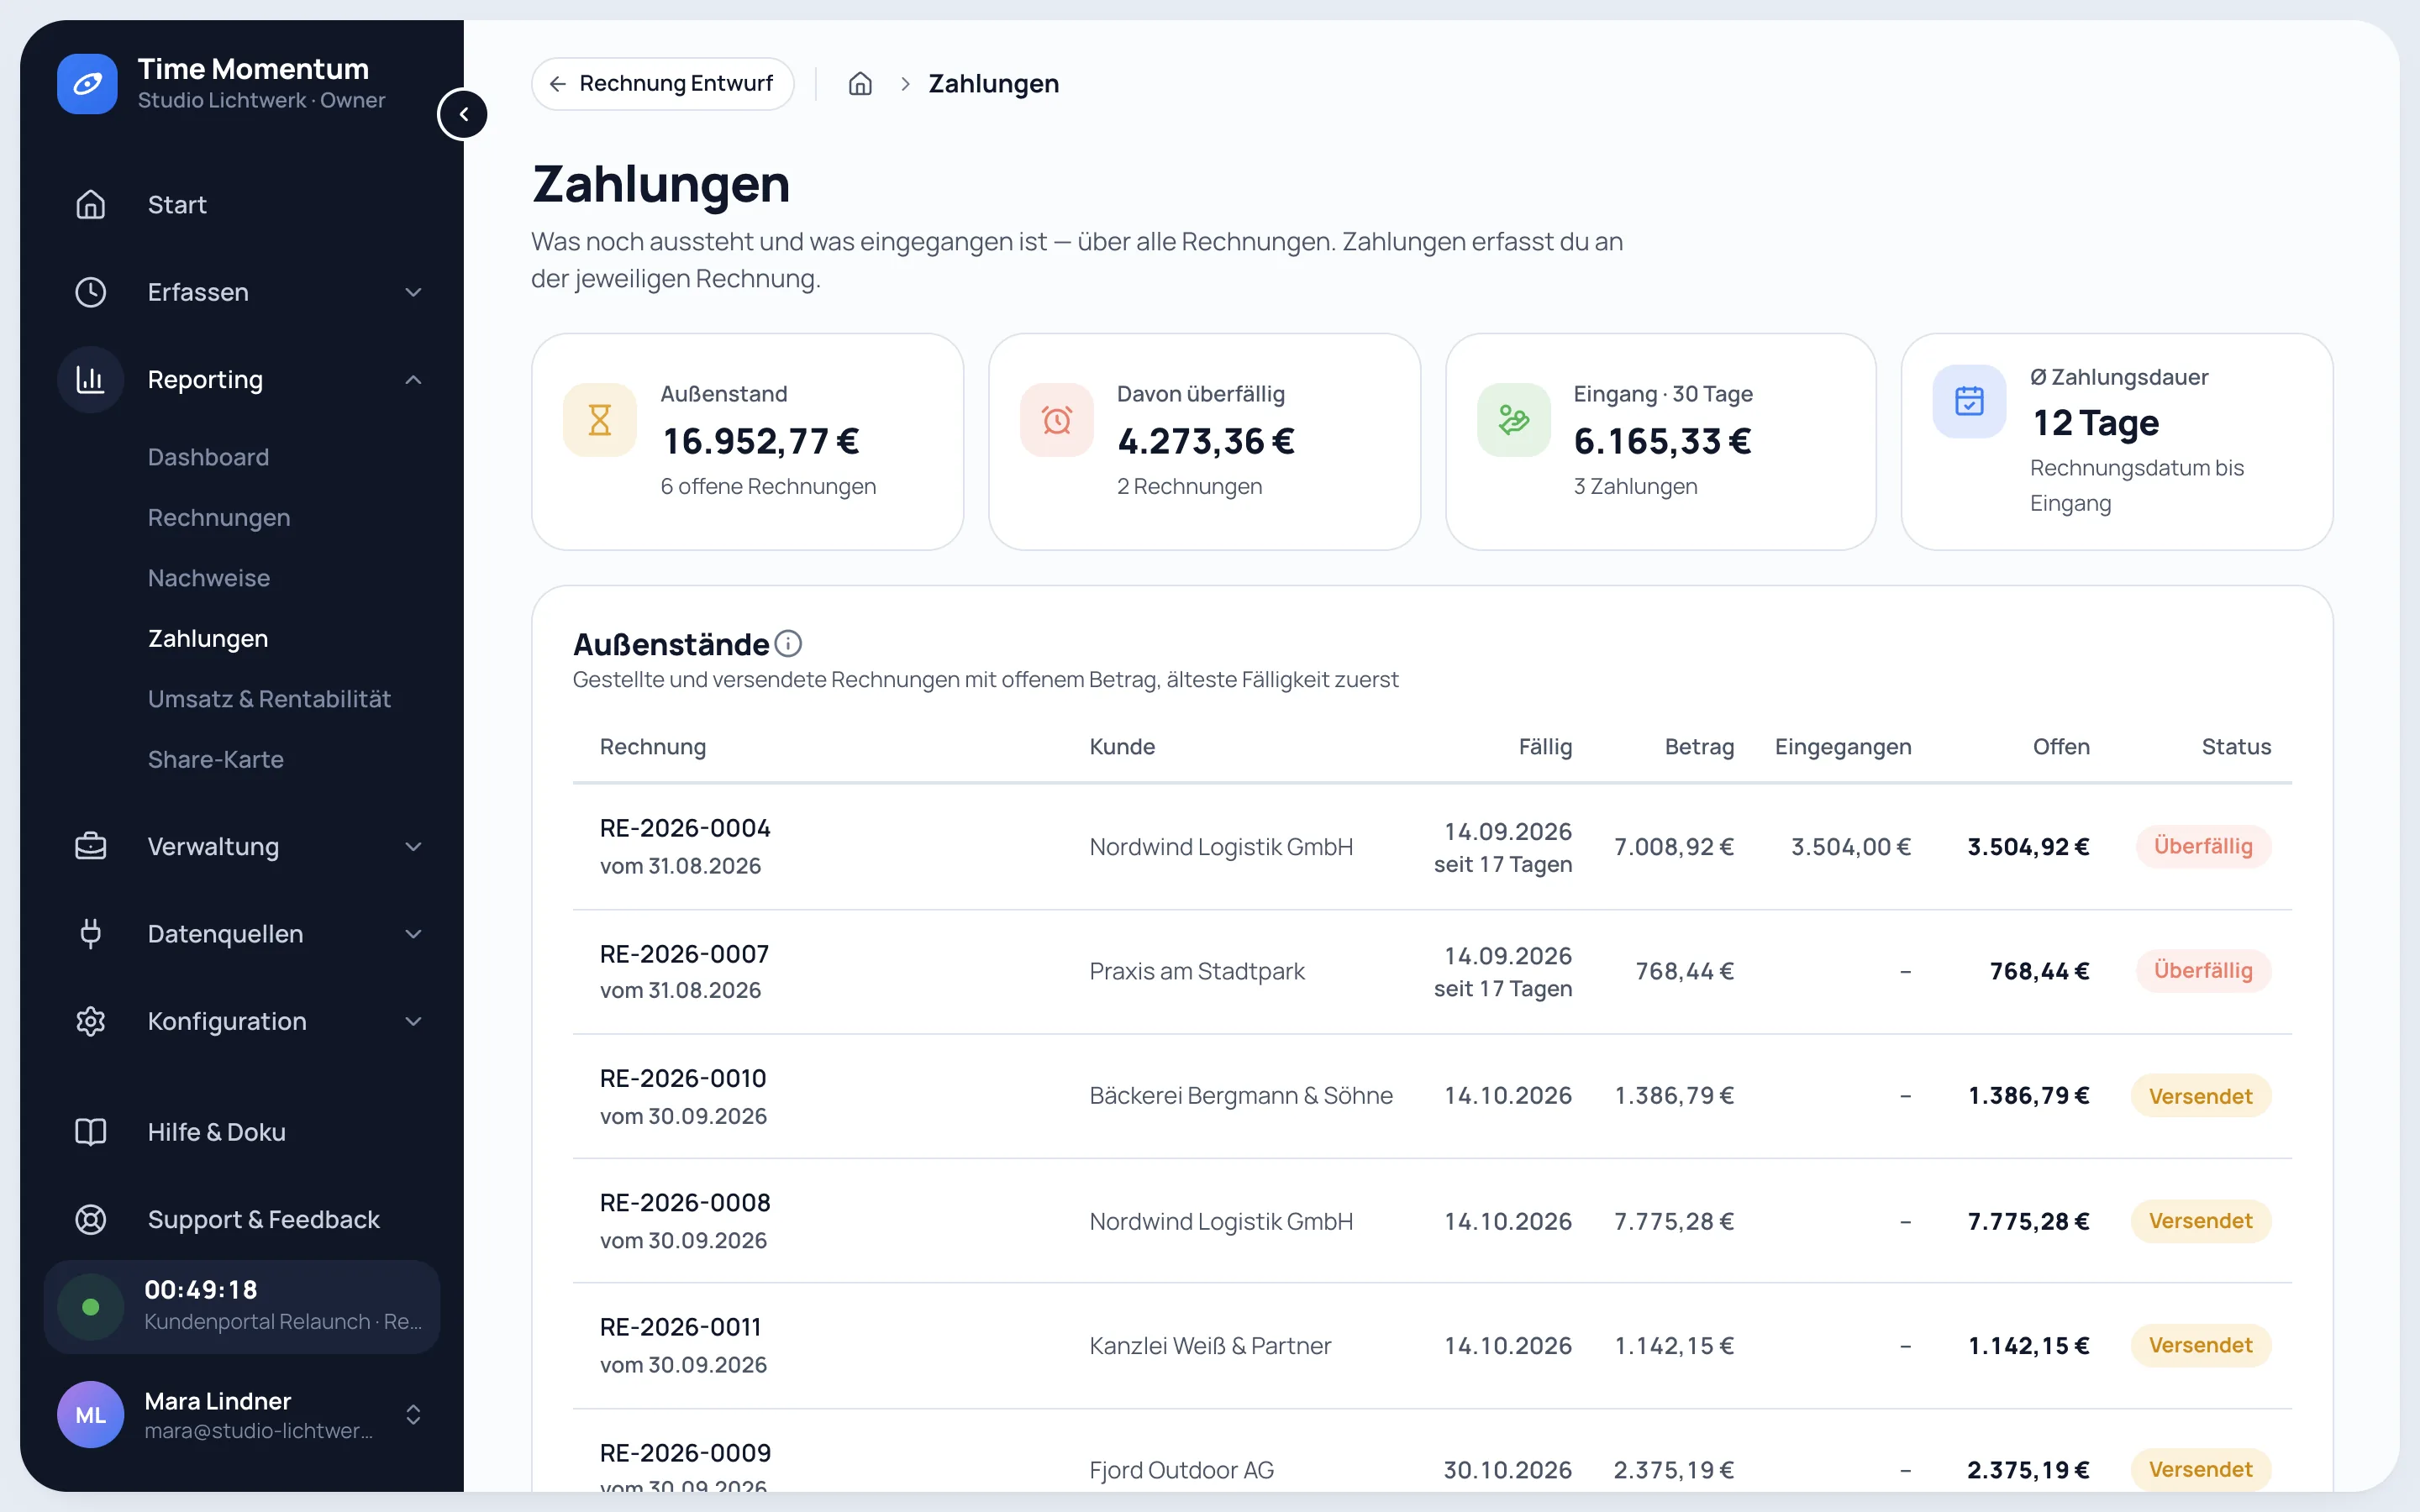Click the calendar icon on Zahlungsdauer card
This screenshot has width=2420, height=1512.
(1969, 401)
